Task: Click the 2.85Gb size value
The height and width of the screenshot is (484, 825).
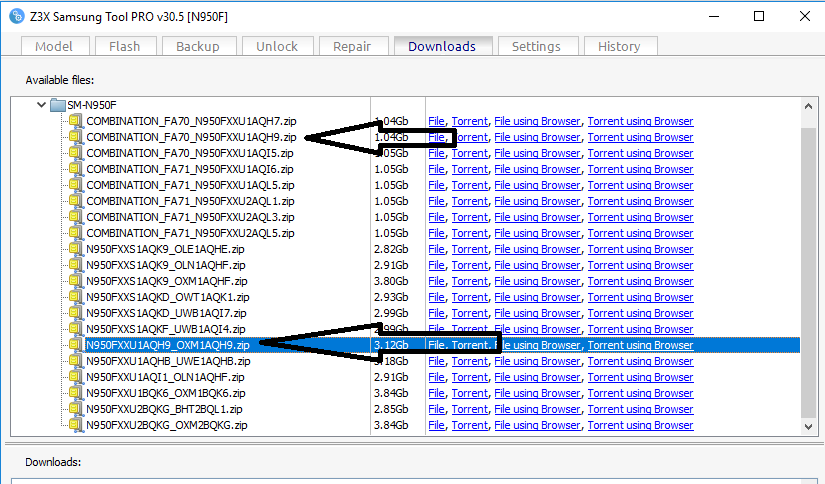Action: [391, 409]
